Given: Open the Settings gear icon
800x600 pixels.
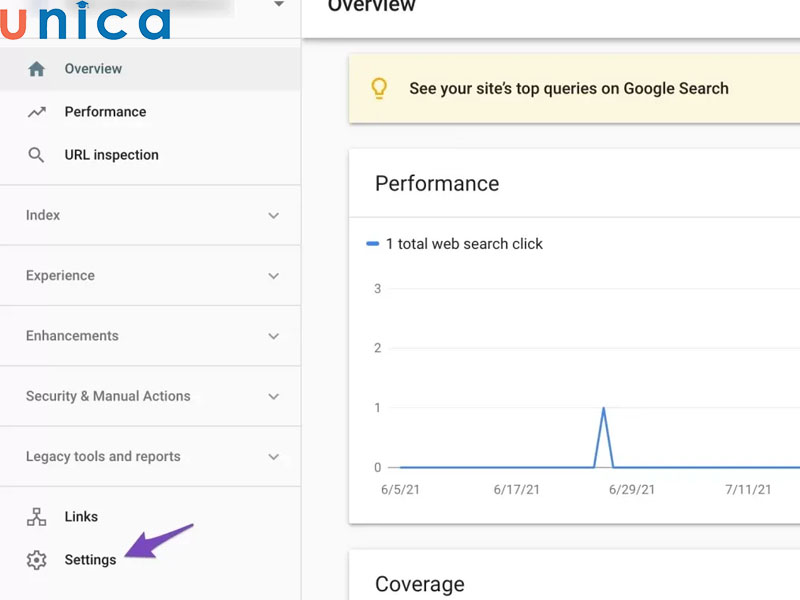Looking at the screenshot, I should pos(37,560).
